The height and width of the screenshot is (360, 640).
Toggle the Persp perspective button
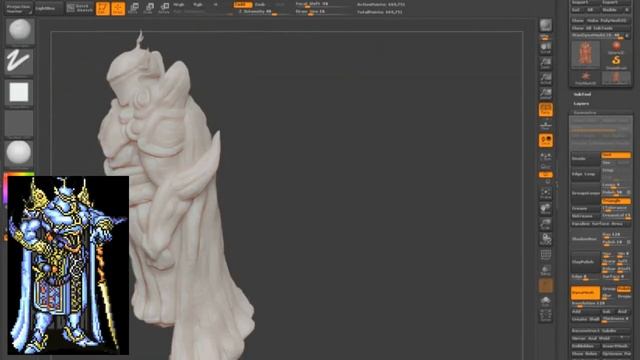[x=546, y=109]
